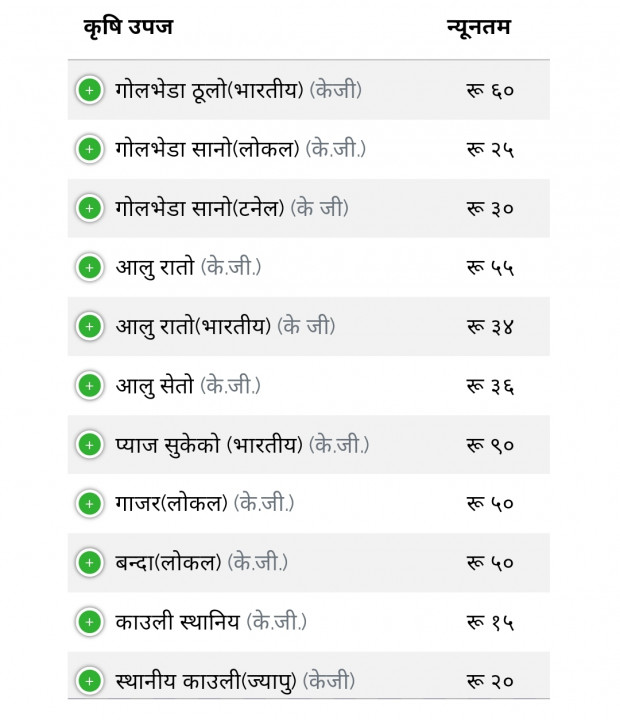Select the प्याज सुकेको (भारतीय) item name

click(x=209, y=445)
